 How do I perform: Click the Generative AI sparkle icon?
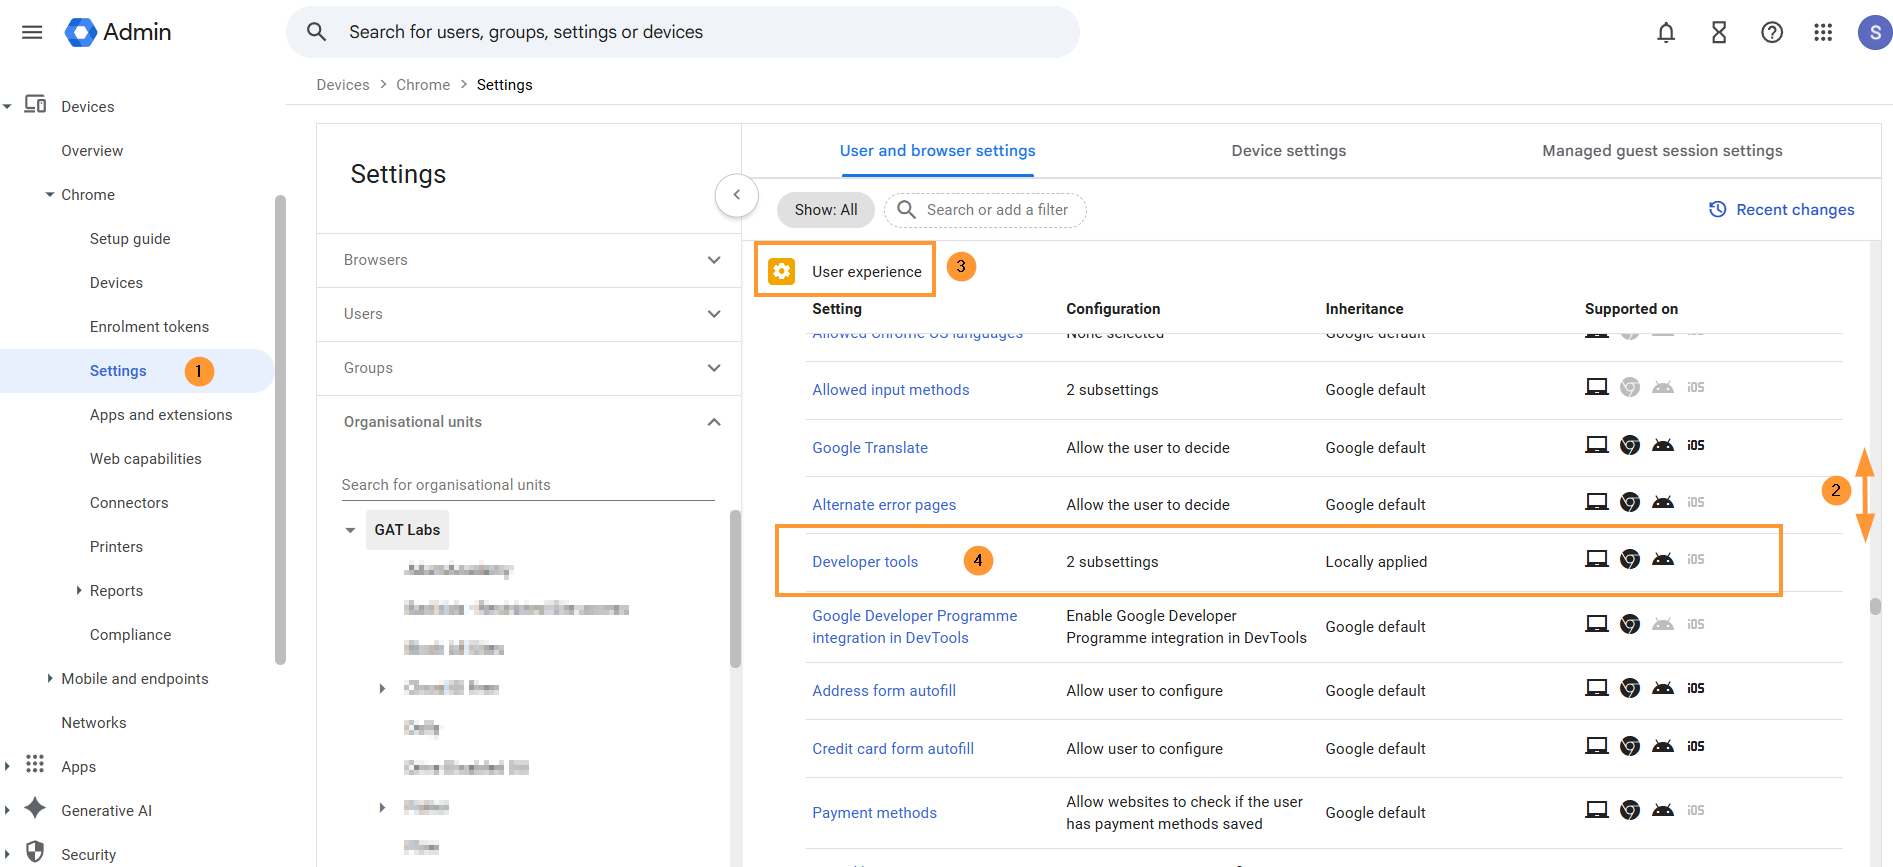pyautogui.click(x=35, y=808)
